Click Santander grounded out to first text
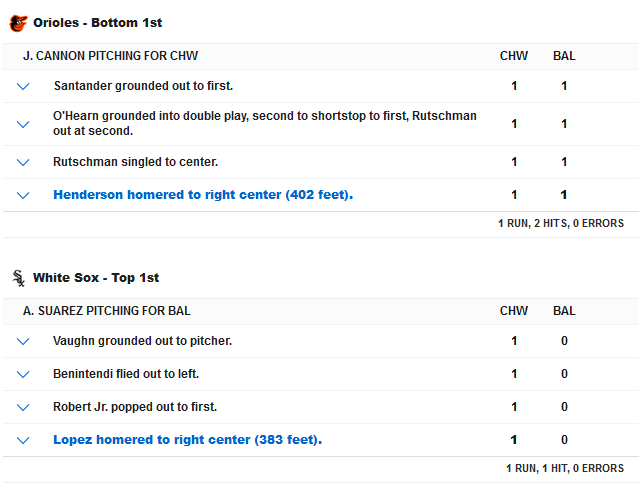This screenshot has height=498, width=640. tap(143, 86)
